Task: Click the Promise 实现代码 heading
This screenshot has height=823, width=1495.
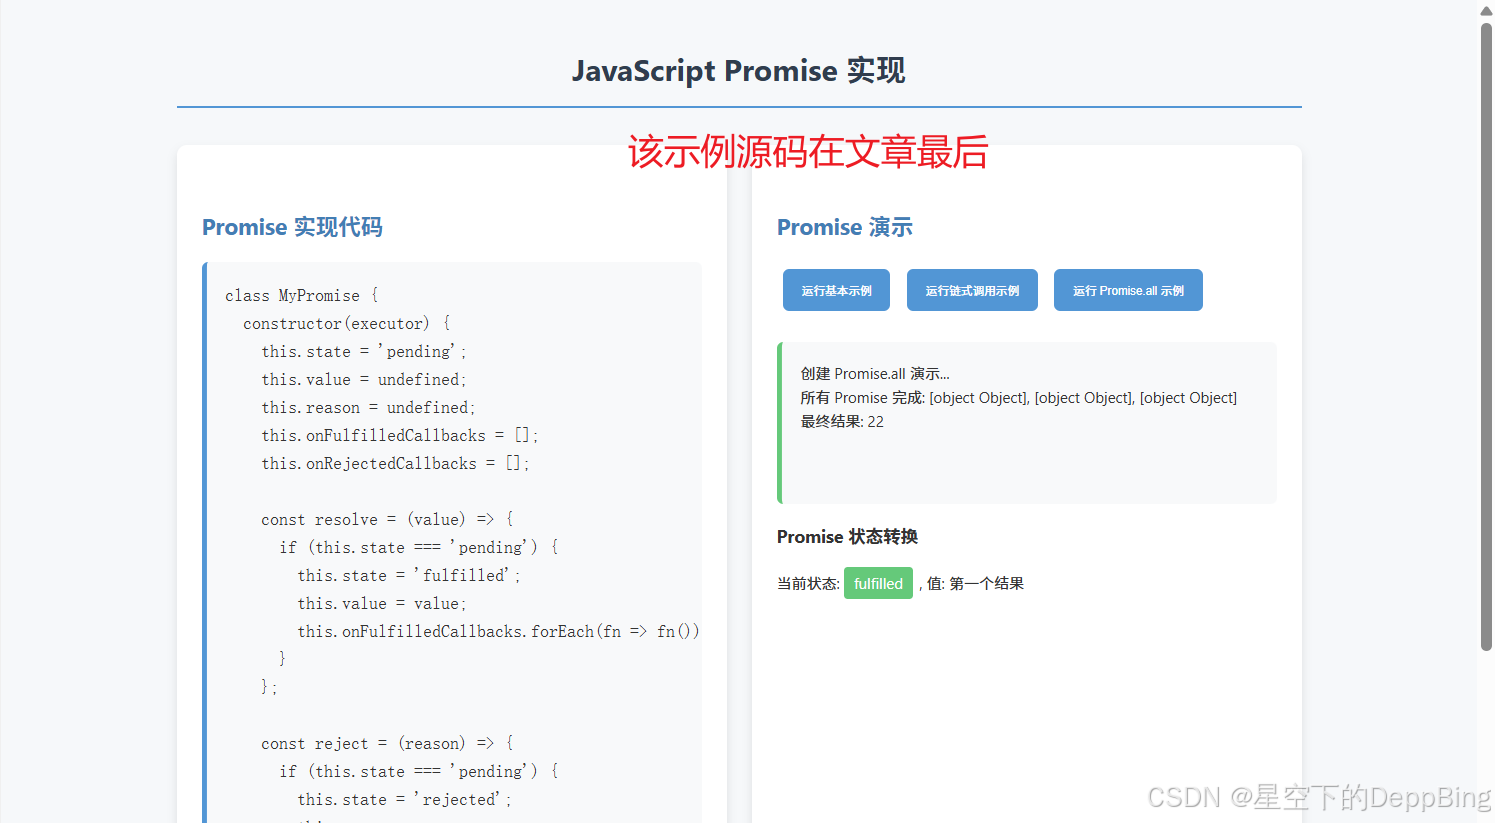Action: [292, 227]
